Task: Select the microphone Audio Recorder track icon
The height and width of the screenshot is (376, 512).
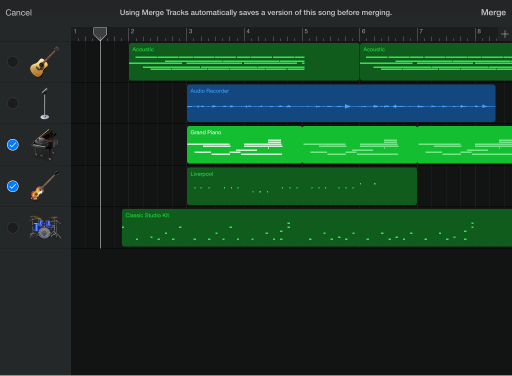Action: 45,103
